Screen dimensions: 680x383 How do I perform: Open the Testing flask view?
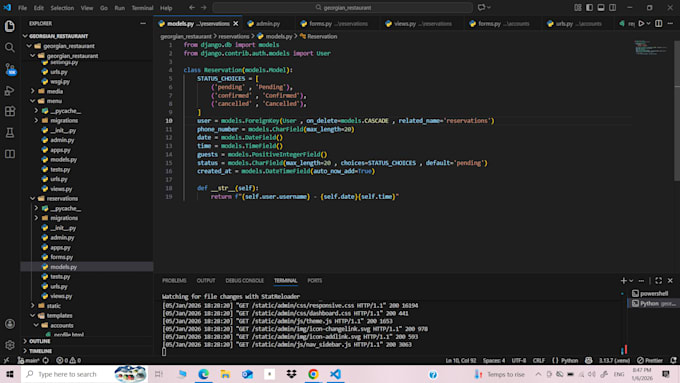coord(10,133)
